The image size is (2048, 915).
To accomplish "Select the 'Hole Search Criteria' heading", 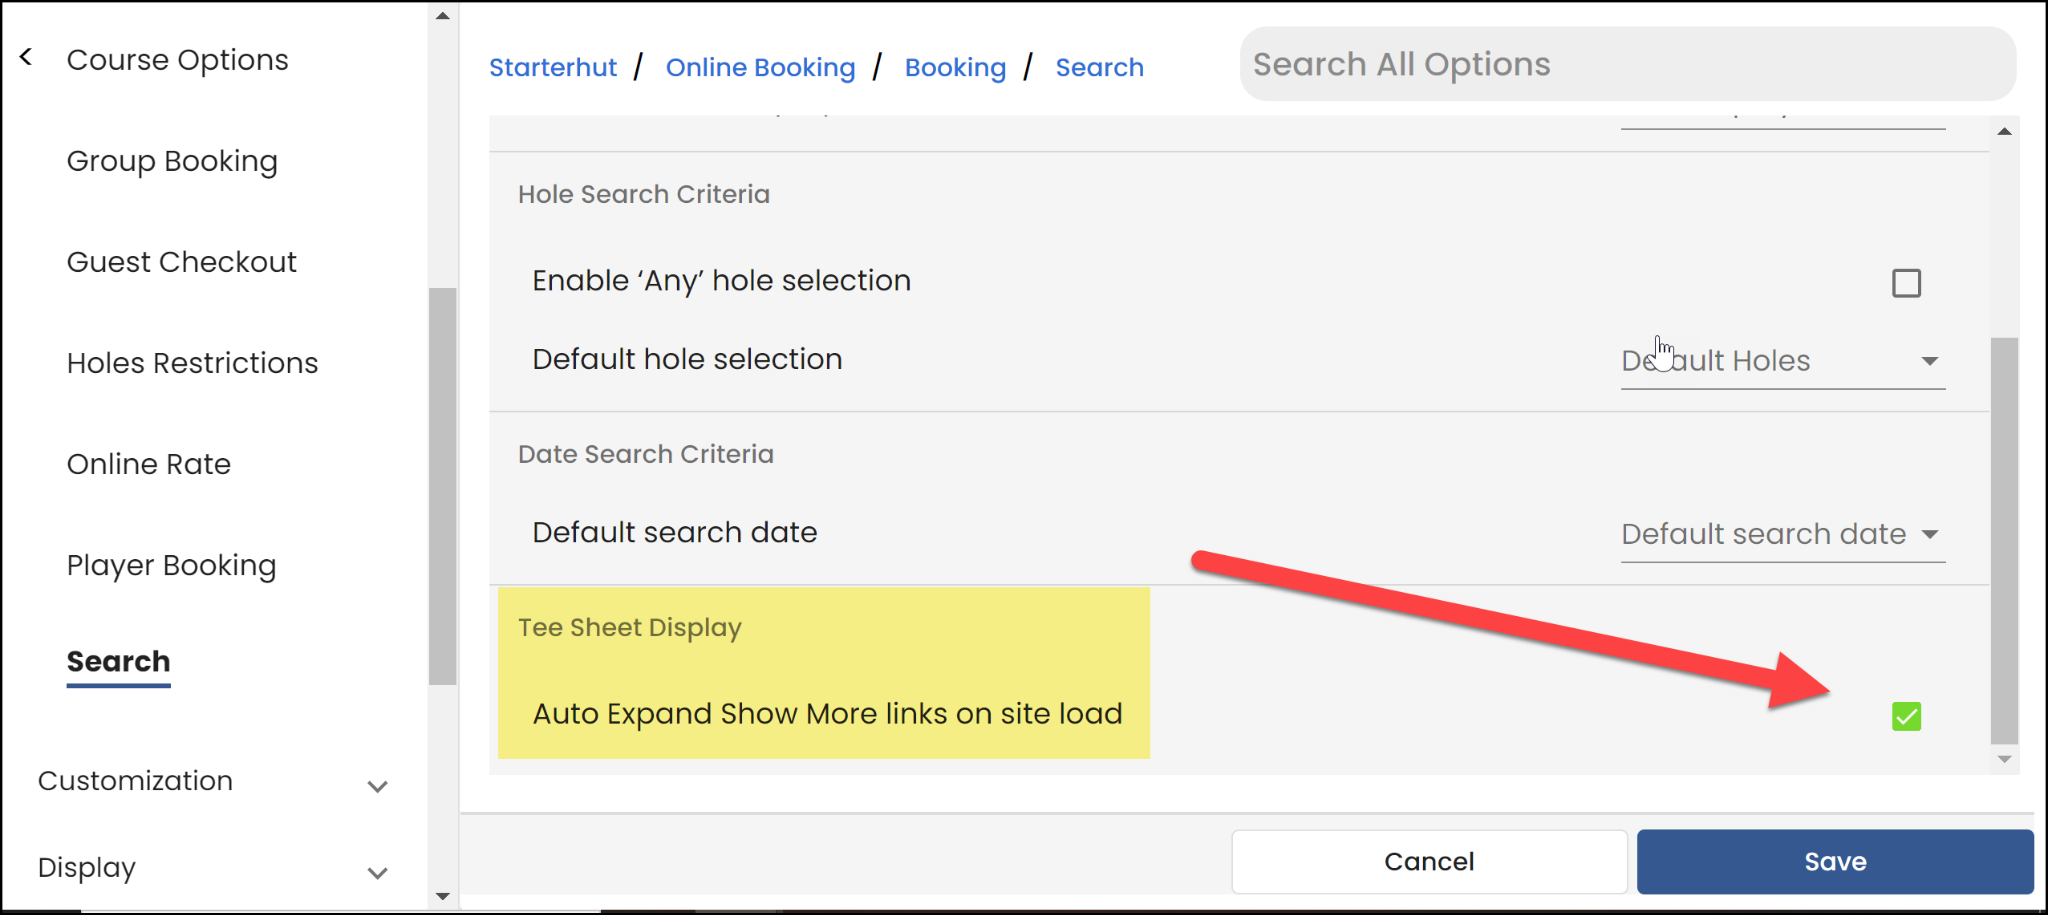I will (644, 194).
